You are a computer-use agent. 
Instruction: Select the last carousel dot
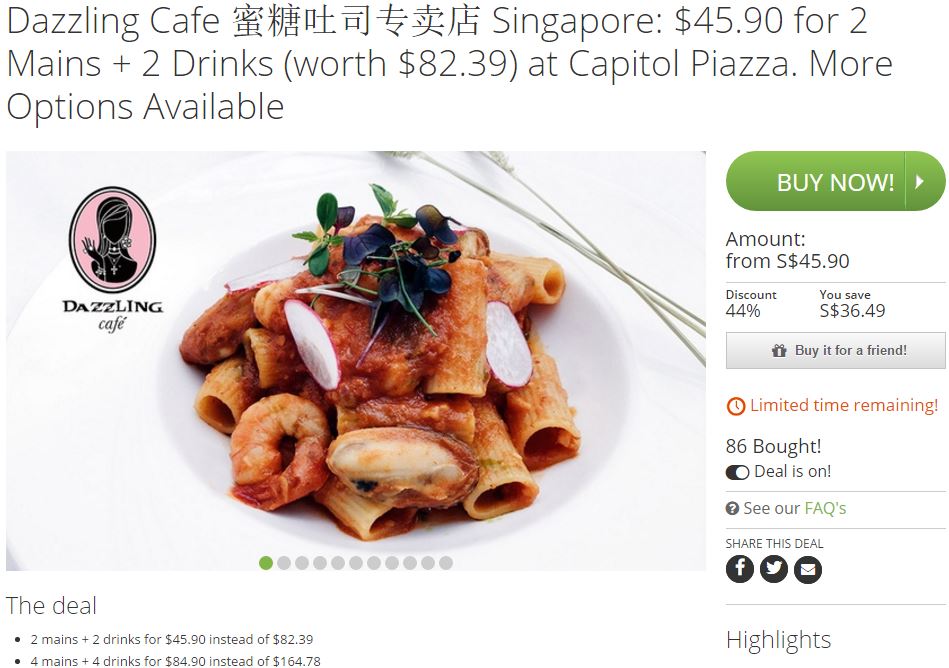[446, 563]
